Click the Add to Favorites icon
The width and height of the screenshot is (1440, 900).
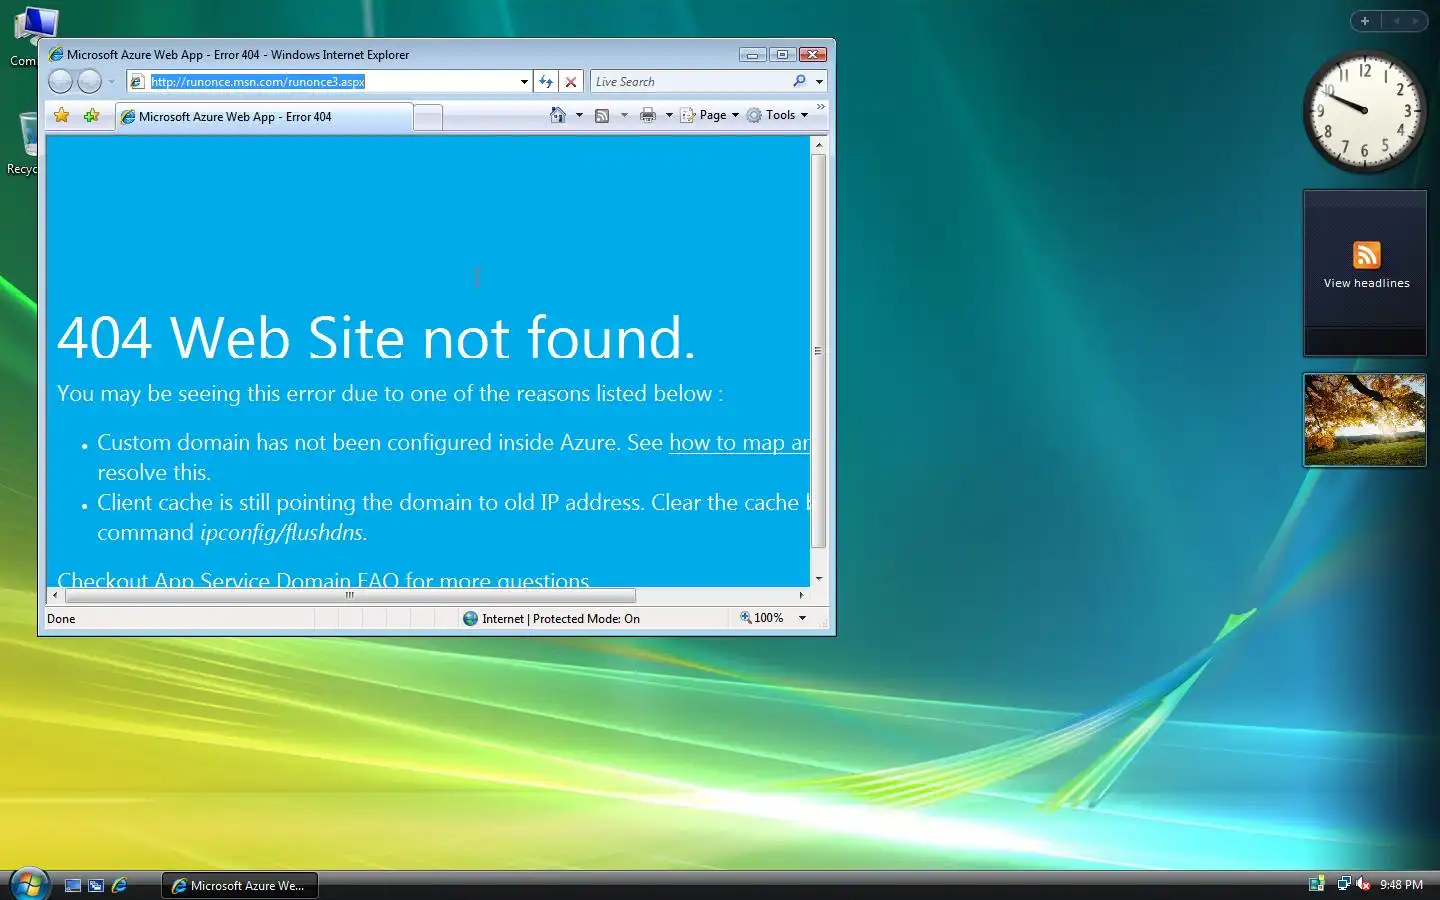[x=91, y=116]
